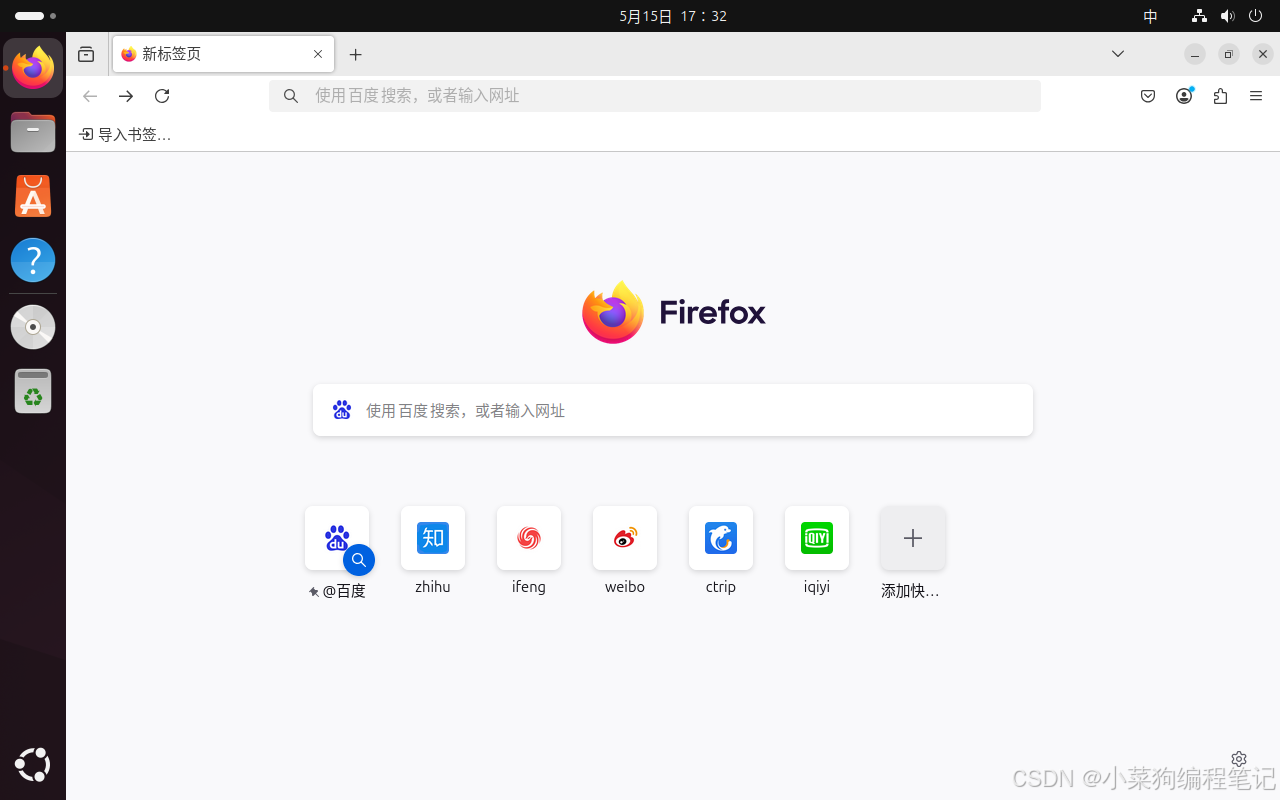Restore the Firefox window size
The image size is (1280, 800).
1229,54
